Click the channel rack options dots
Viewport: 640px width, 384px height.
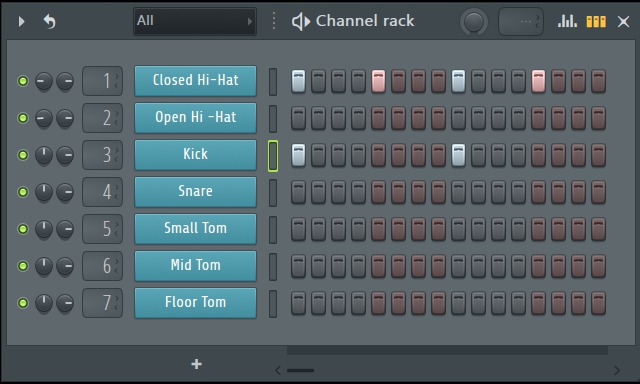pyautogui.click(x=274, y=21)
